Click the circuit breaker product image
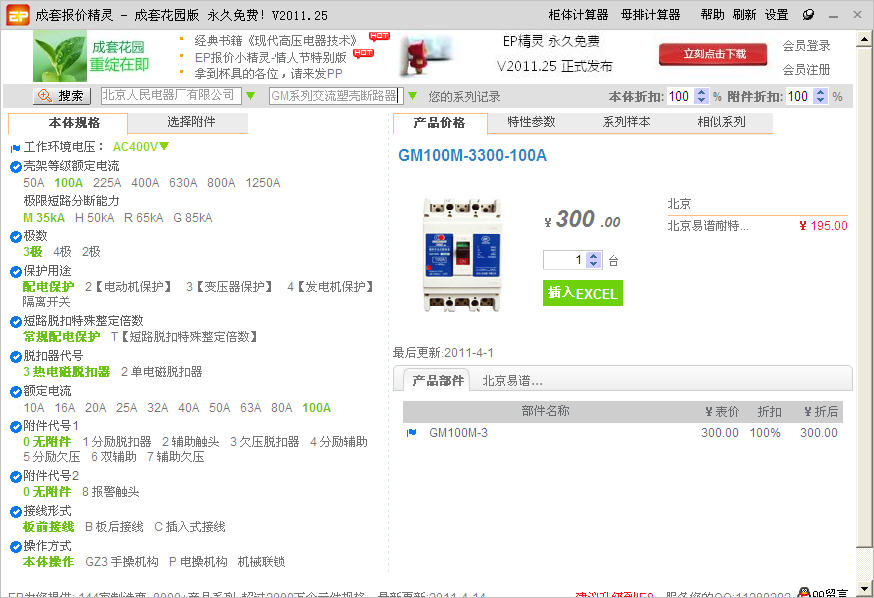 tap(462, 254)
